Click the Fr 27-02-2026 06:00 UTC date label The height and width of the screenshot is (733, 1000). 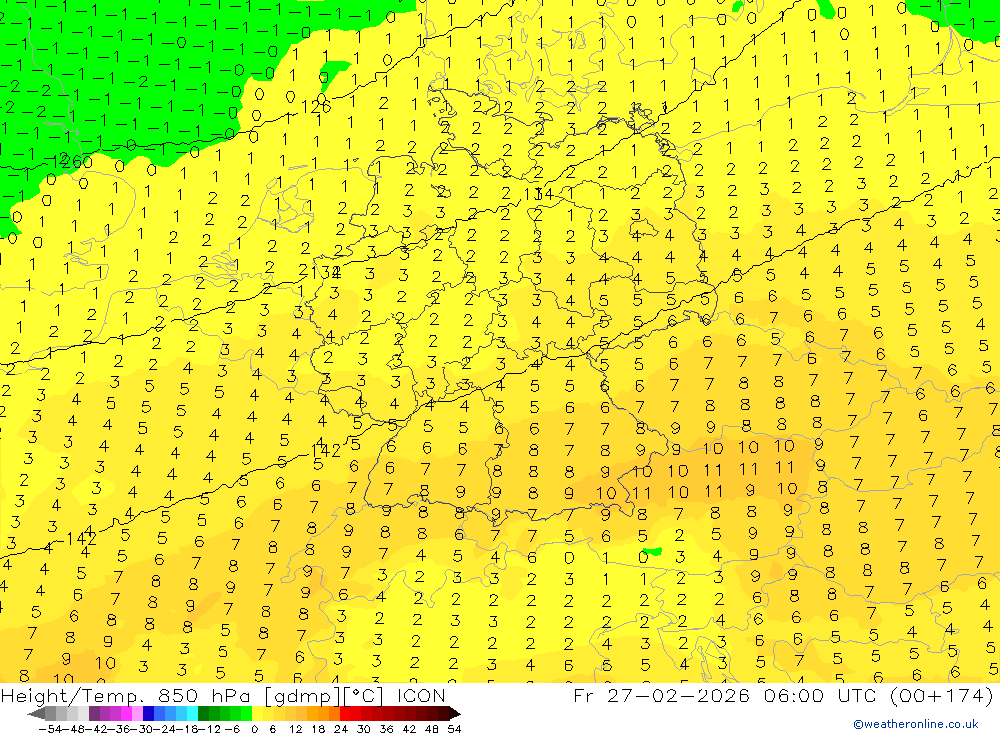(727, 695)
